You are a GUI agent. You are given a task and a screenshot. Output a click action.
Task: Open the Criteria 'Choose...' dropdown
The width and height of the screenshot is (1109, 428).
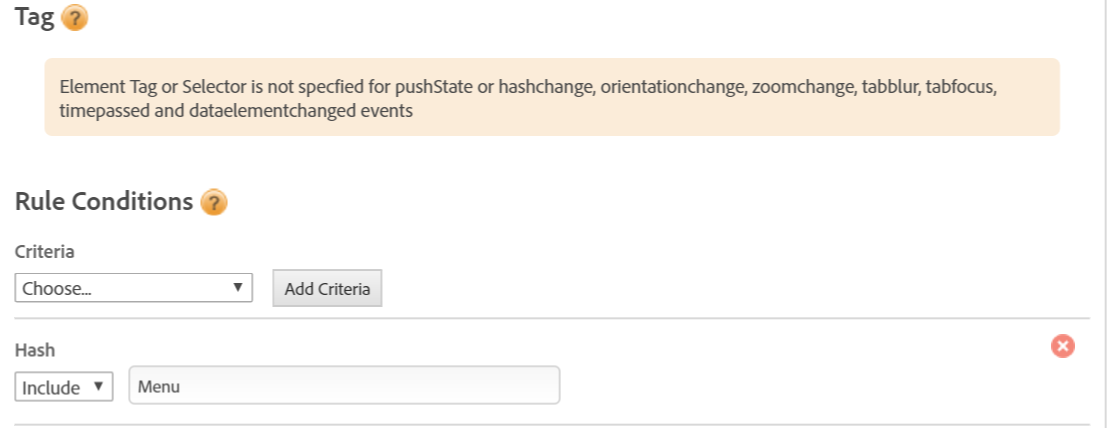point(134,288)
